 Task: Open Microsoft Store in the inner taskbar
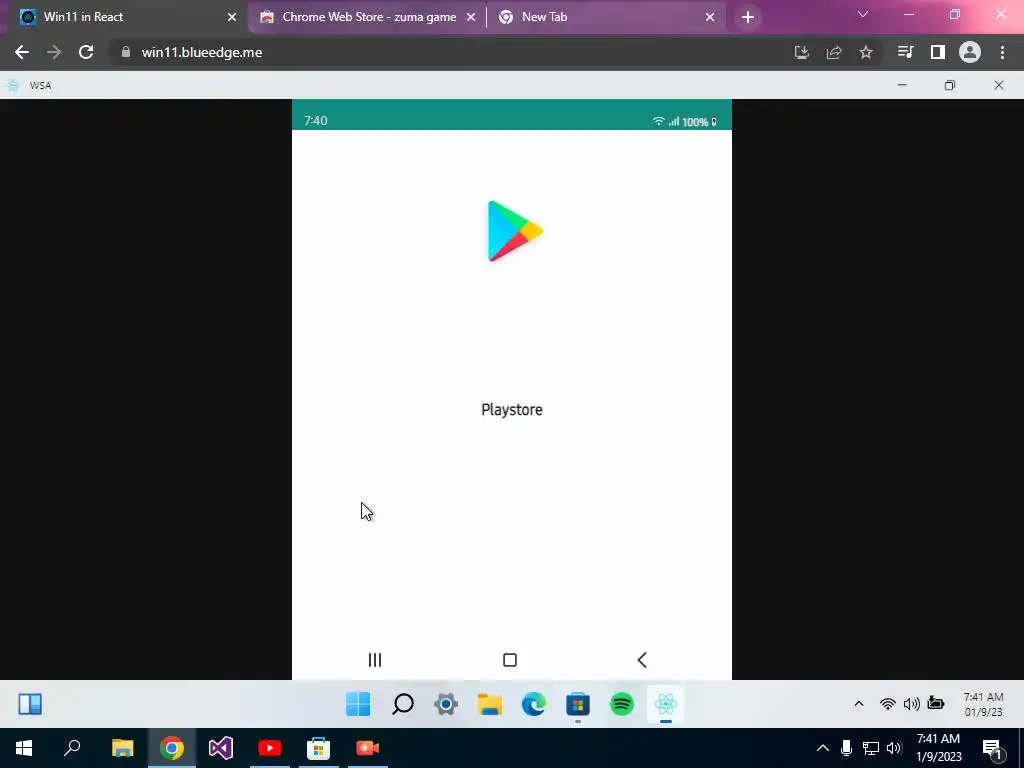click(x=578, y=704)
